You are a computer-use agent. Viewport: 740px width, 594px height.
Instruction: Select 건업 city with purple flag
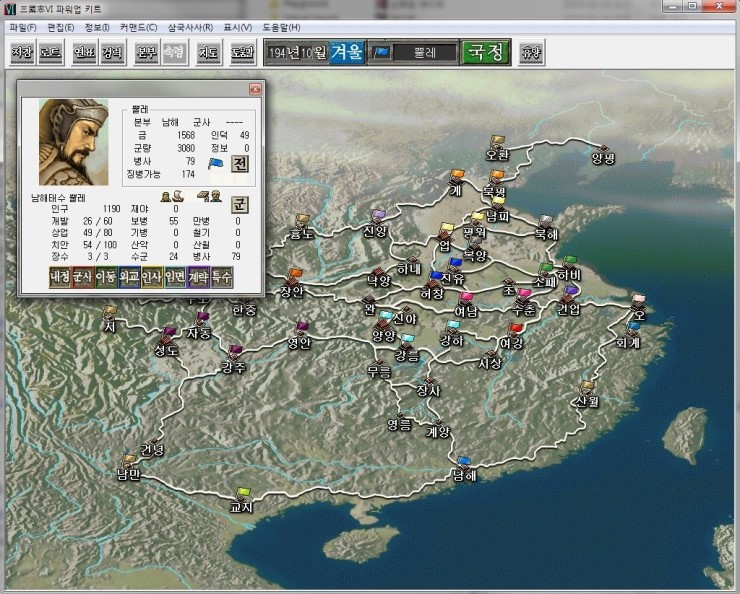tap(569, 301)
